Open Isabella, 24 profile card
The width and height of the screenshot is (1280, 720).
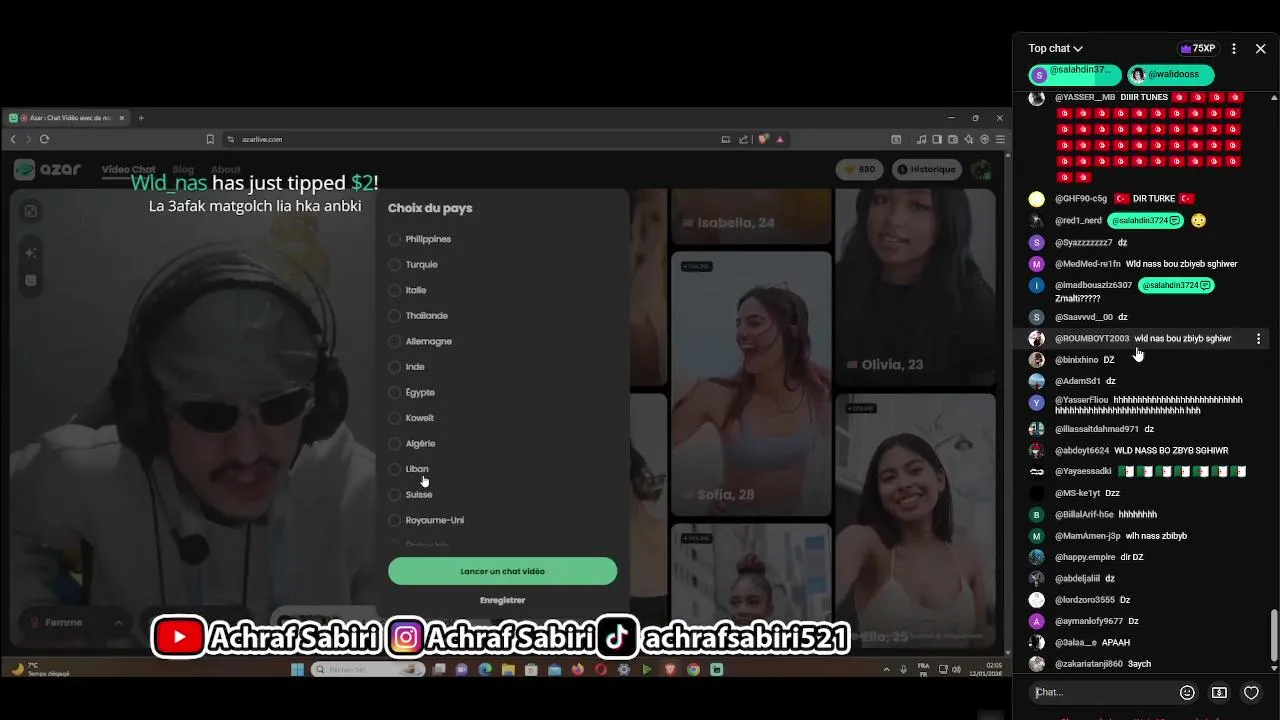[751, 216]
